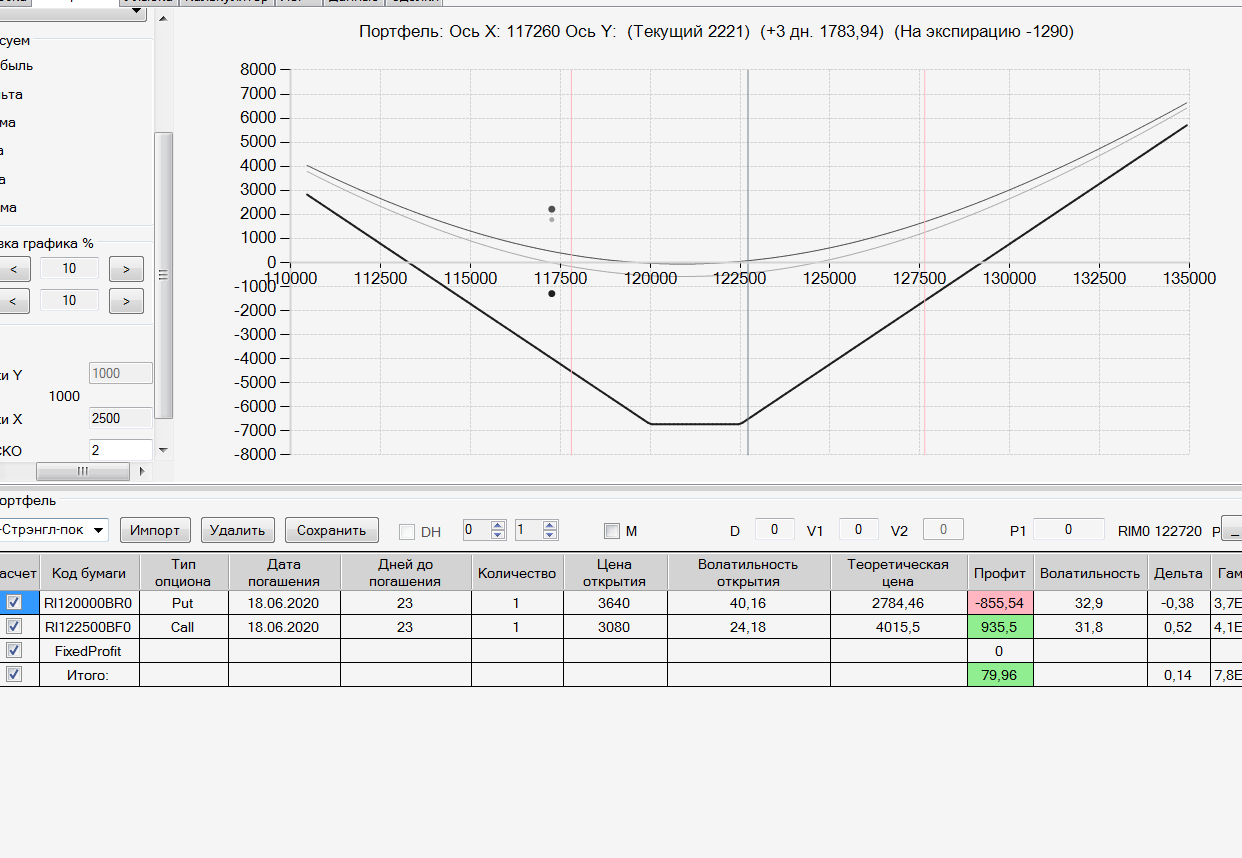
Task: Click the theoretical price cell 2784,46
Action: 899,603
